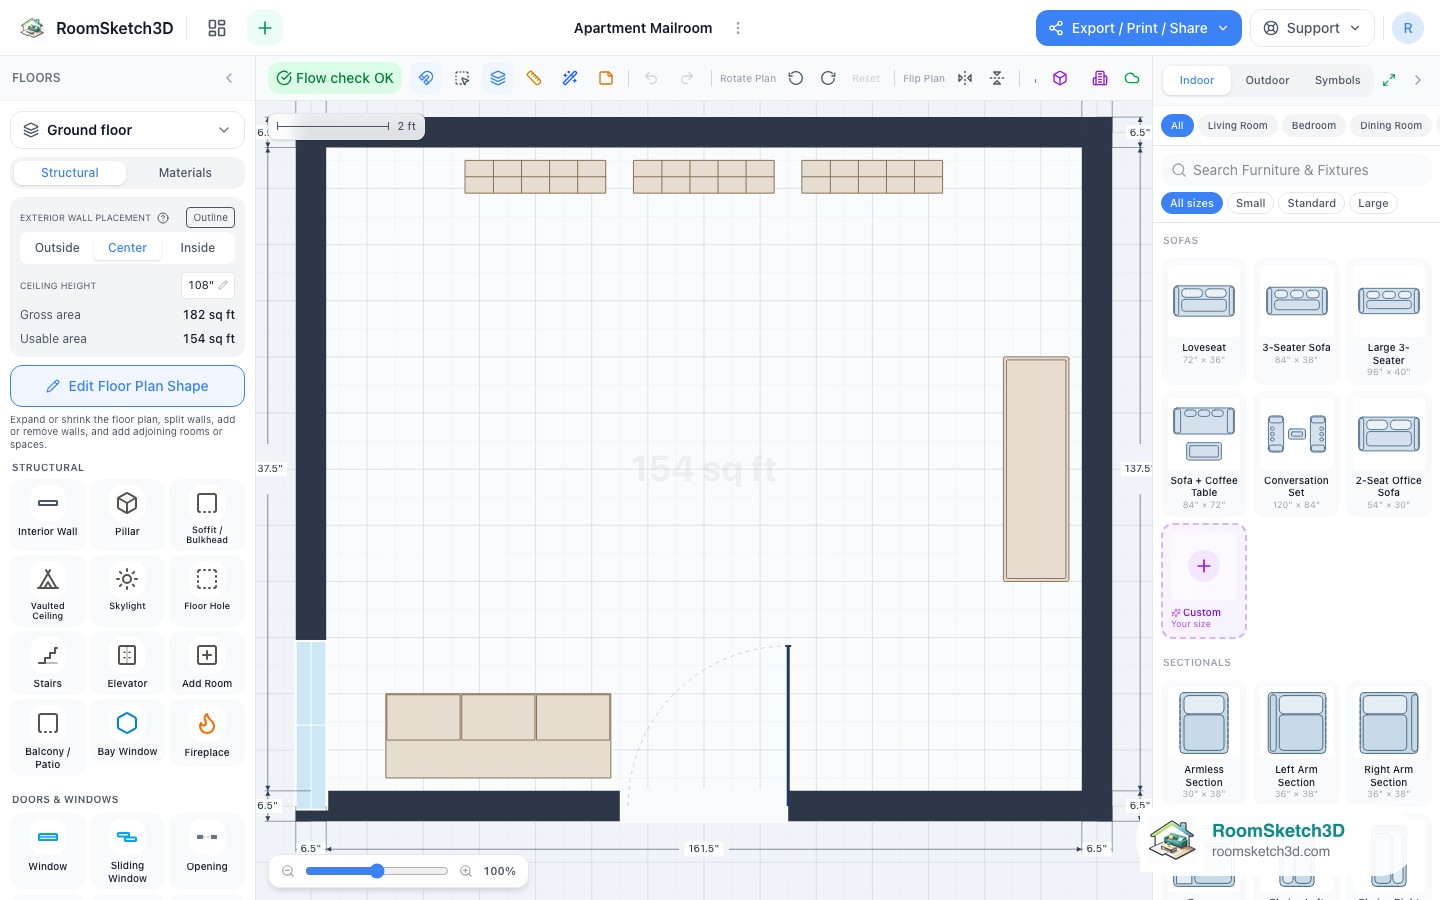This screenshot has width=1440, height=900.
Task: Add a Pillar structural element
Action: coord(127,514)
